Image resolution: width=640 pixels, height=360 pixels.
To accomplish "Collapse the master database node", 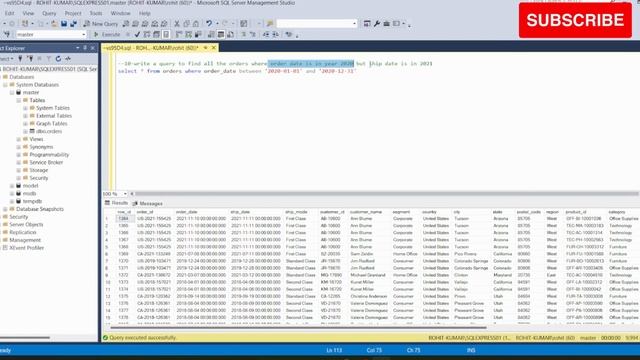I will coord(12,93).
